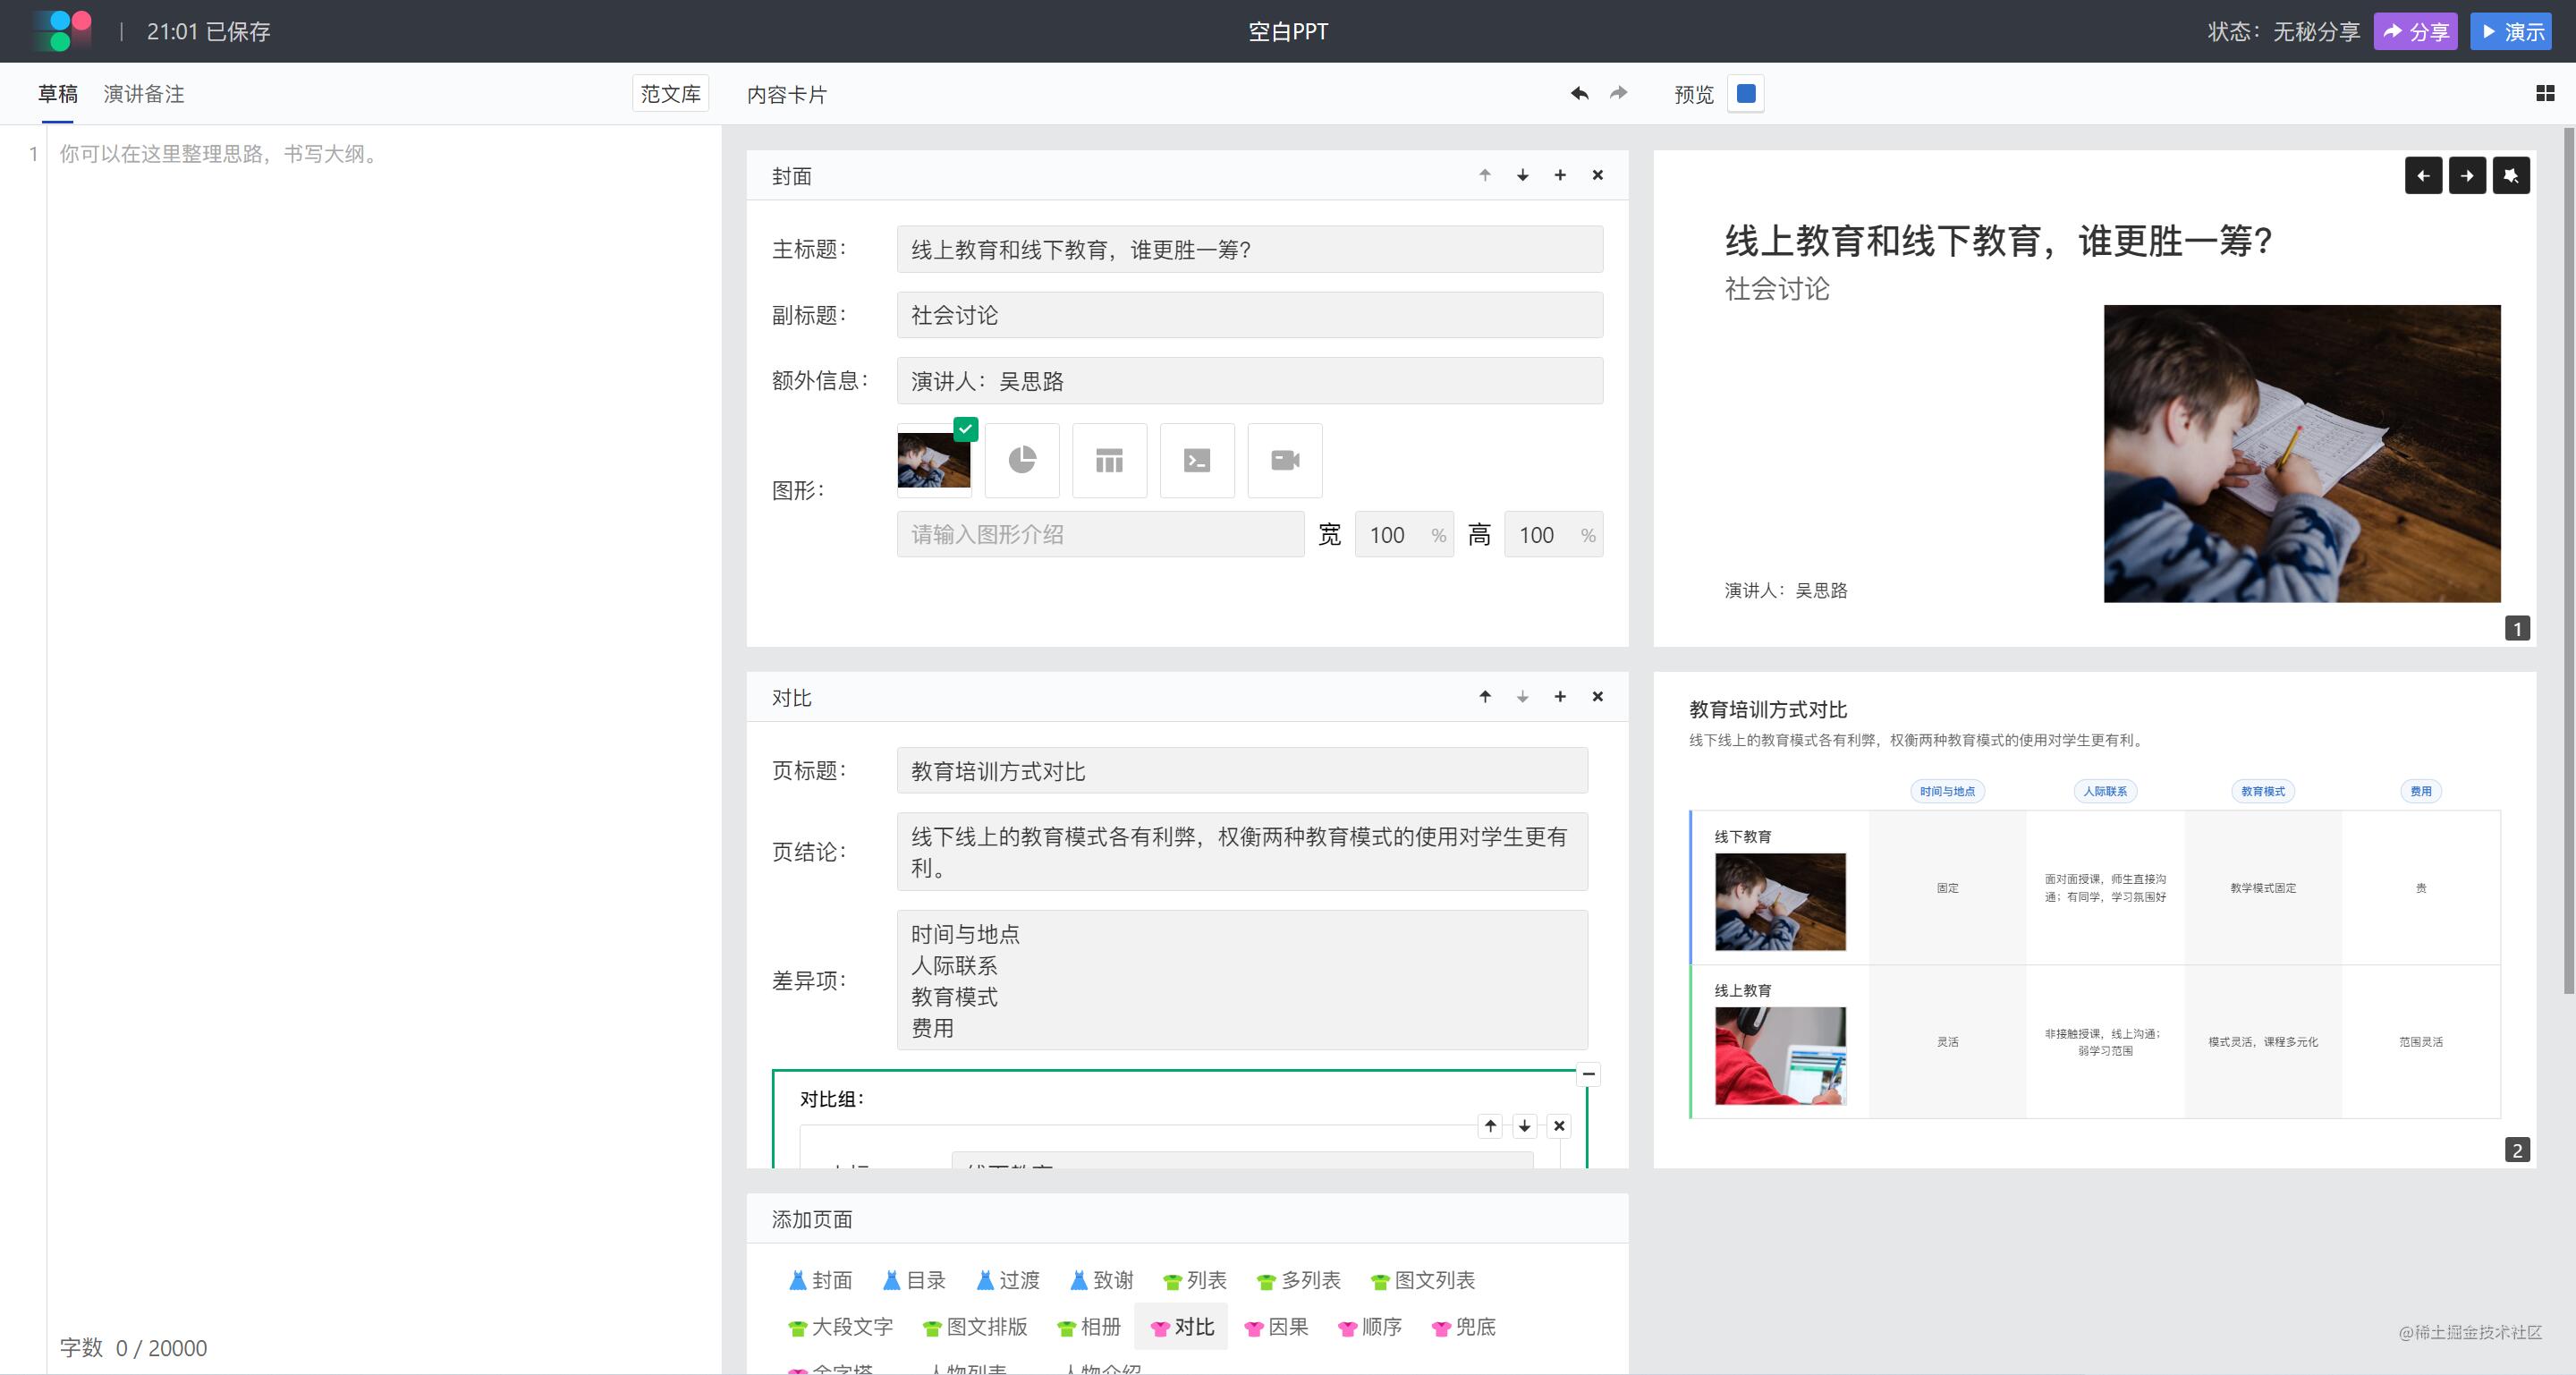Go to next slide in preview
The height and width of the screenshot is (1375, 2576).
pyautogui.click(x=2466, y=176)
